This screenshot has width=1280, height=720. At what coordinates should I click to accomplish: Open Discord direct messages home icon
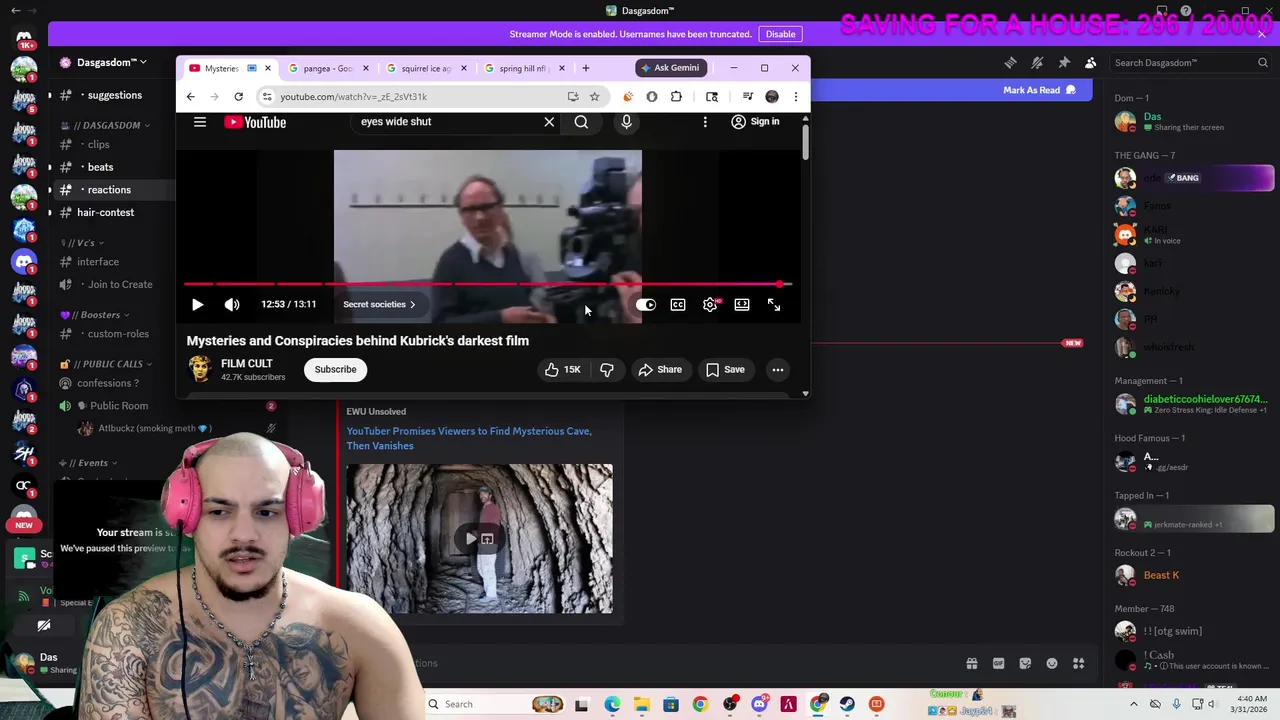tap(24, 39)
